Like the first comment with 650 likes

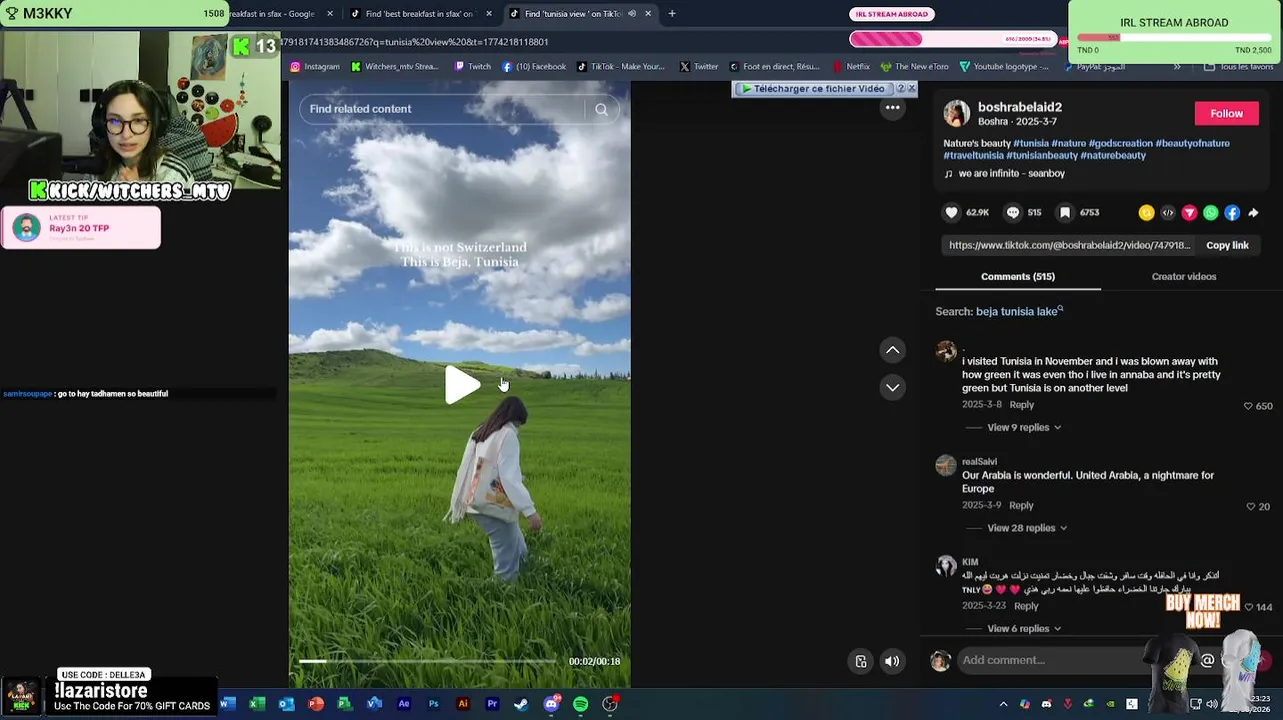[x=1247, y=406]
